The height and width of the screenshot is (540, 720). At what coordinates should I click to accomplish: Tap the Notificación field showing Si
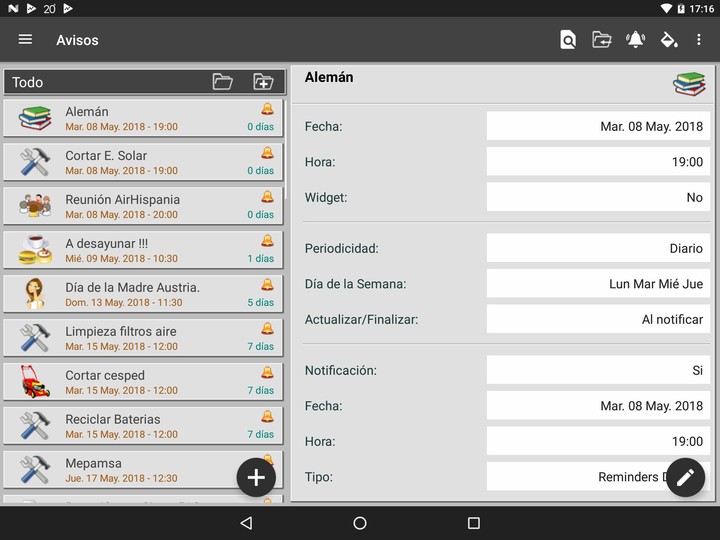coord(598,370)
